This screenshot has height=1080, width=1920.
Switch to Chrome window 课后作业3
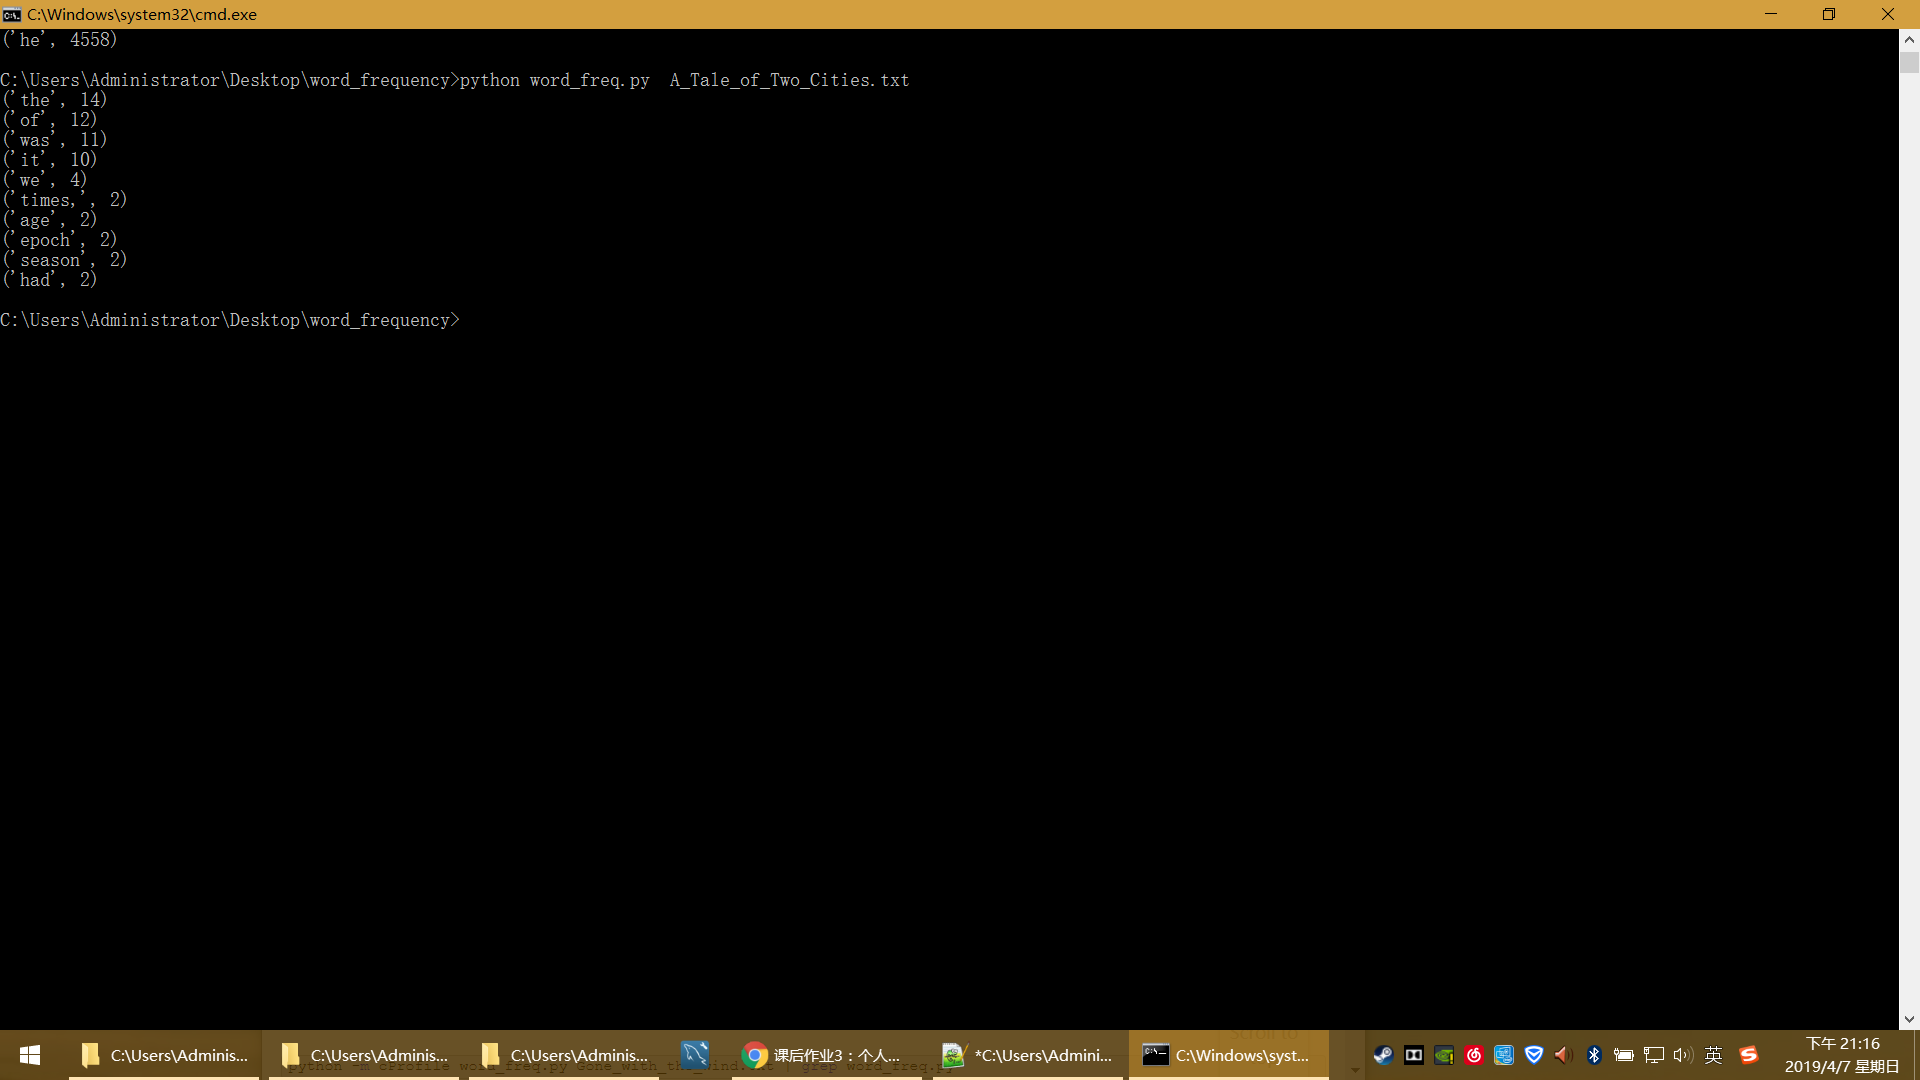coord(822,1055)
